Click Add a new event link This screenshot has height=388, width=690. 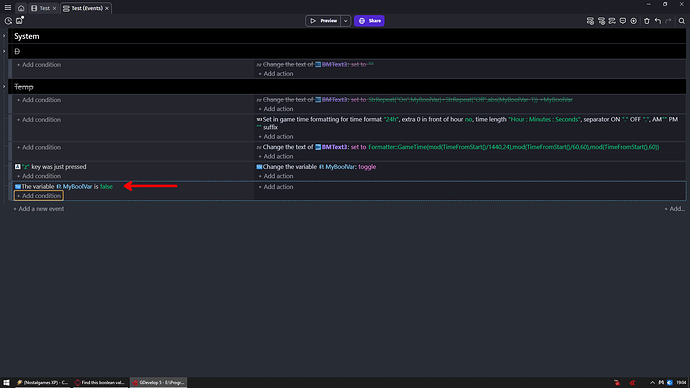point(39,209)
